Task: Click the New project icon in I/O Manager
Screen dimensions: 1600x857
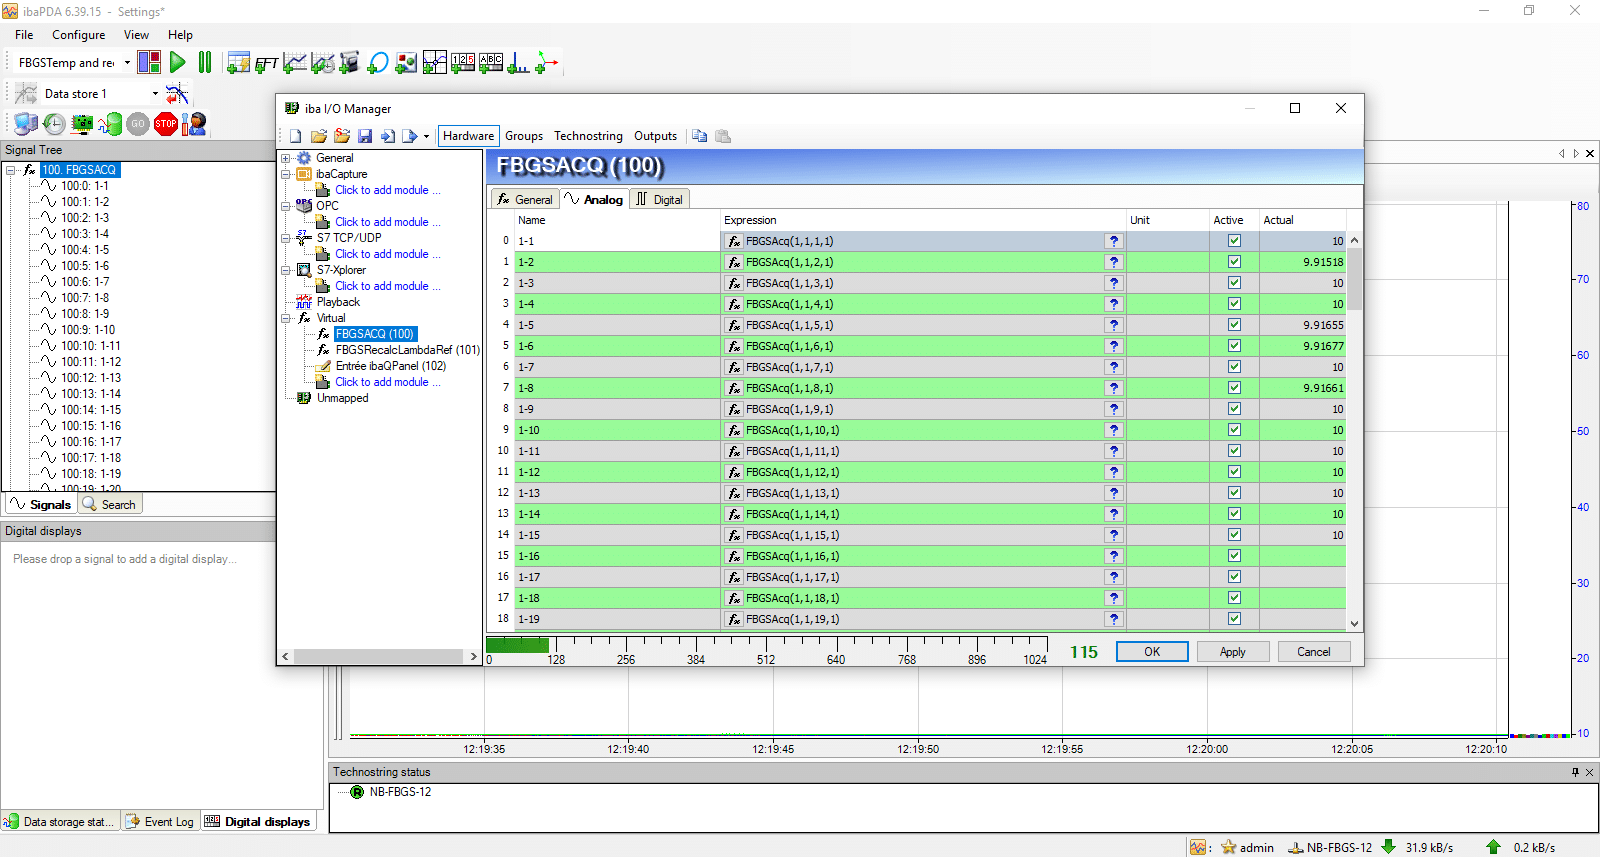Action: (x=295, y=136)
